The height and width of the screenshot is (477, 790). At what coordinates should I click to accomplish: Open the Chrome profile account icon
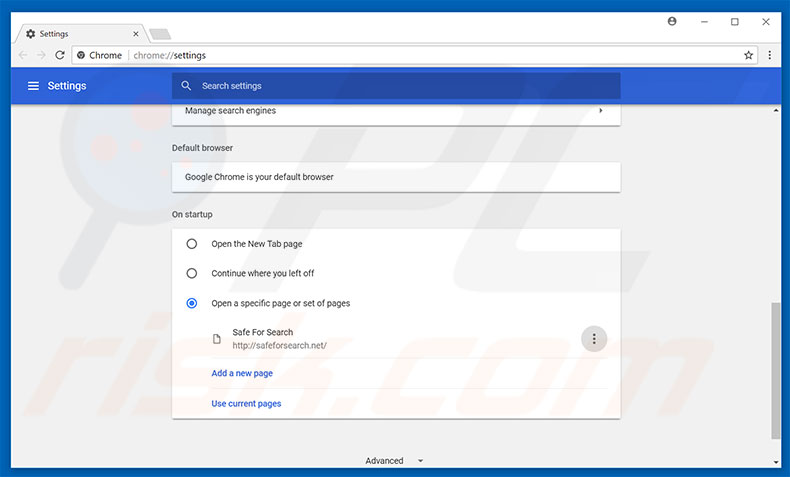click(672, 21)
